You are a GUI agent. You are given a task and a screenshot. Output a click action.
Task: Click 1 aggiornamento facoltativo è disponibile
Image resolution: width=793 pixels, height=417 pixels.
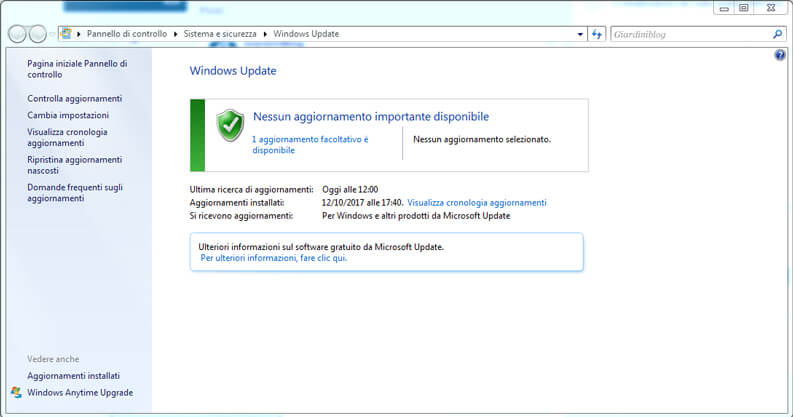tap(311, 145)
